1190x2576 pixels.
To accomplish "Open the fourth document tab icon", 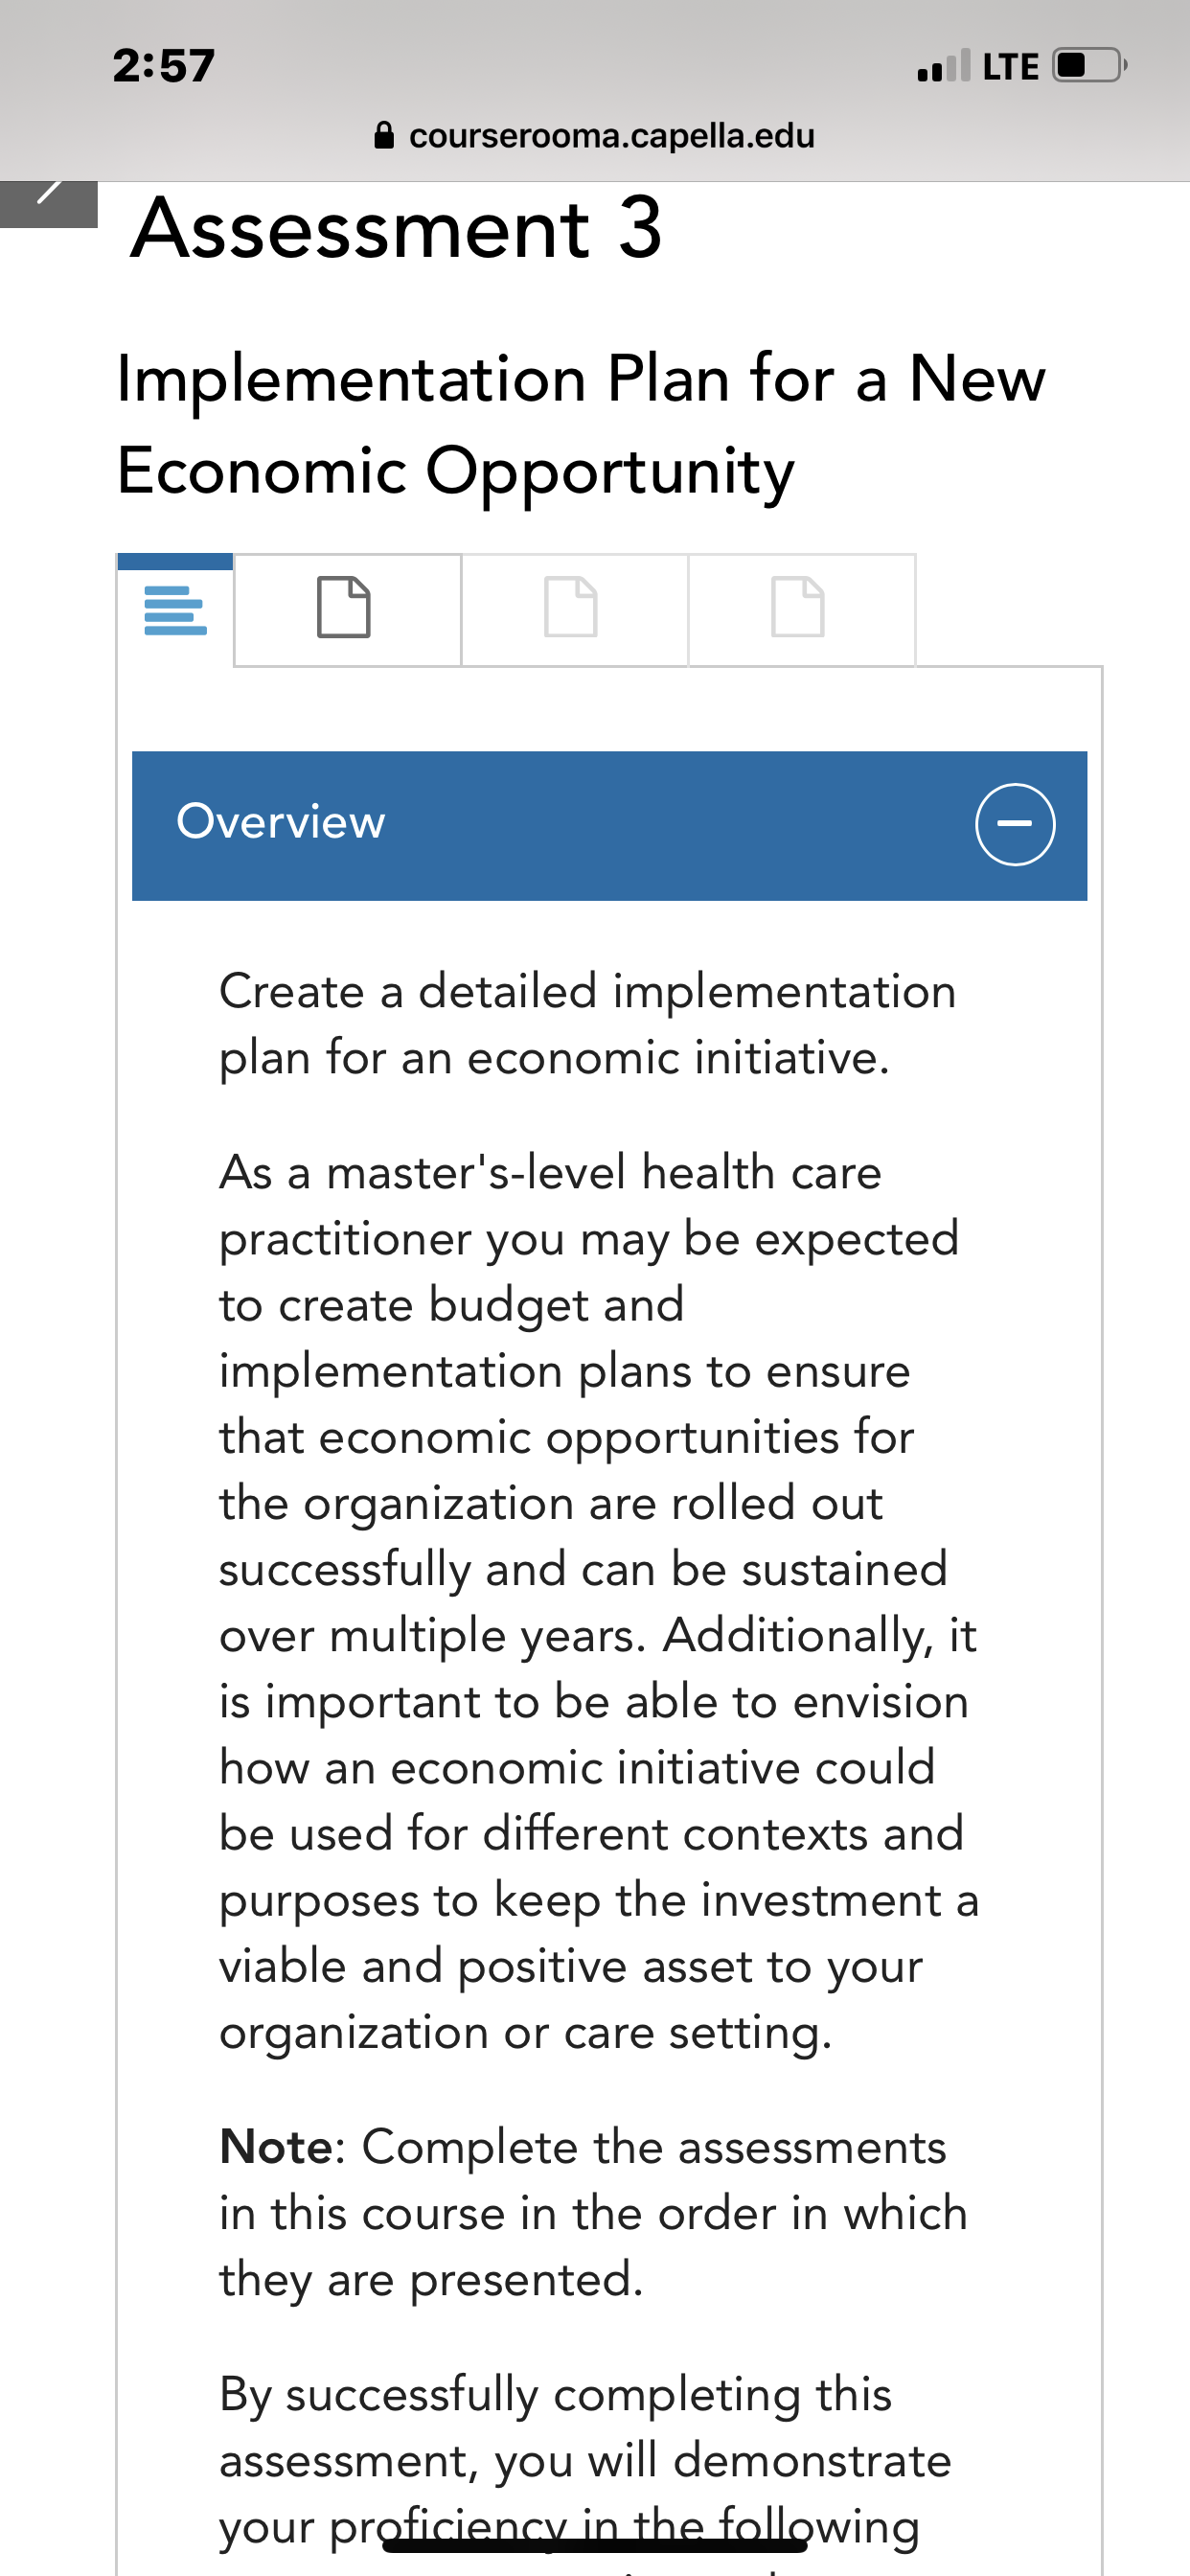I will click(798, 607).
